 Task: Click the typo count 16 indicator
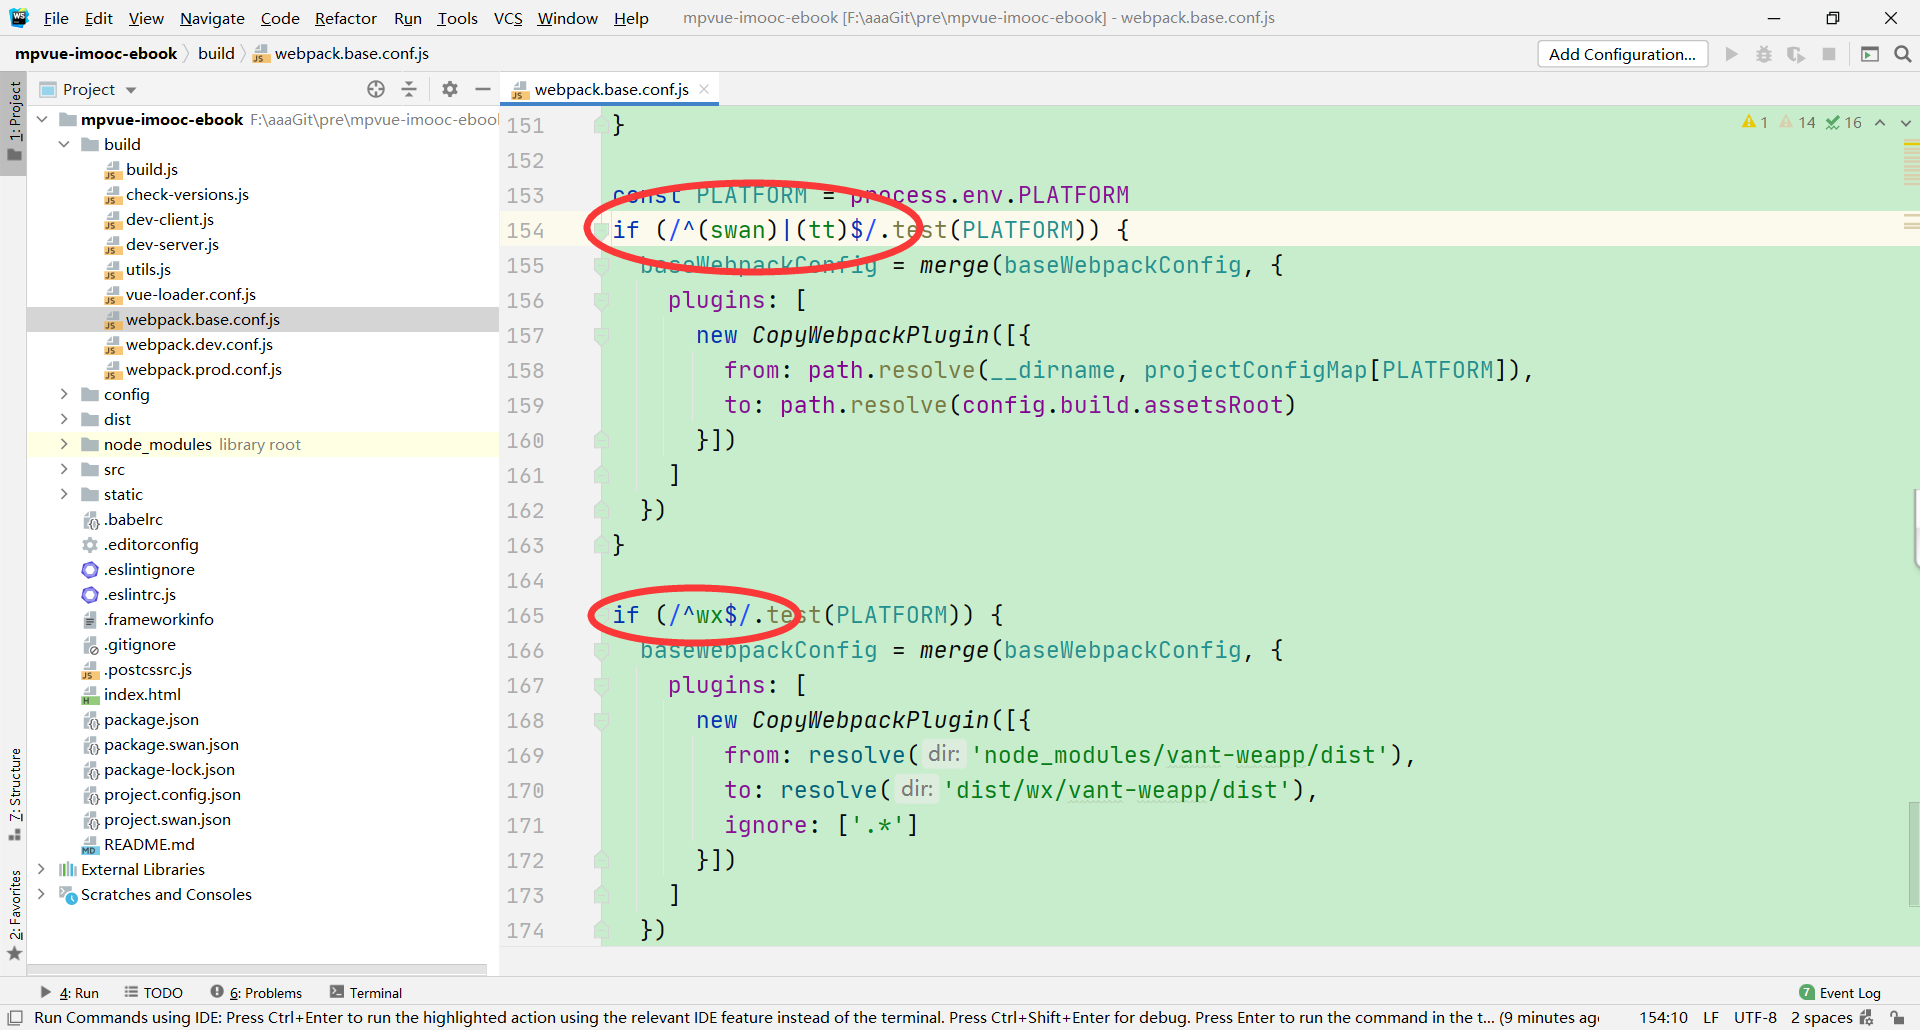point(1844,122)
